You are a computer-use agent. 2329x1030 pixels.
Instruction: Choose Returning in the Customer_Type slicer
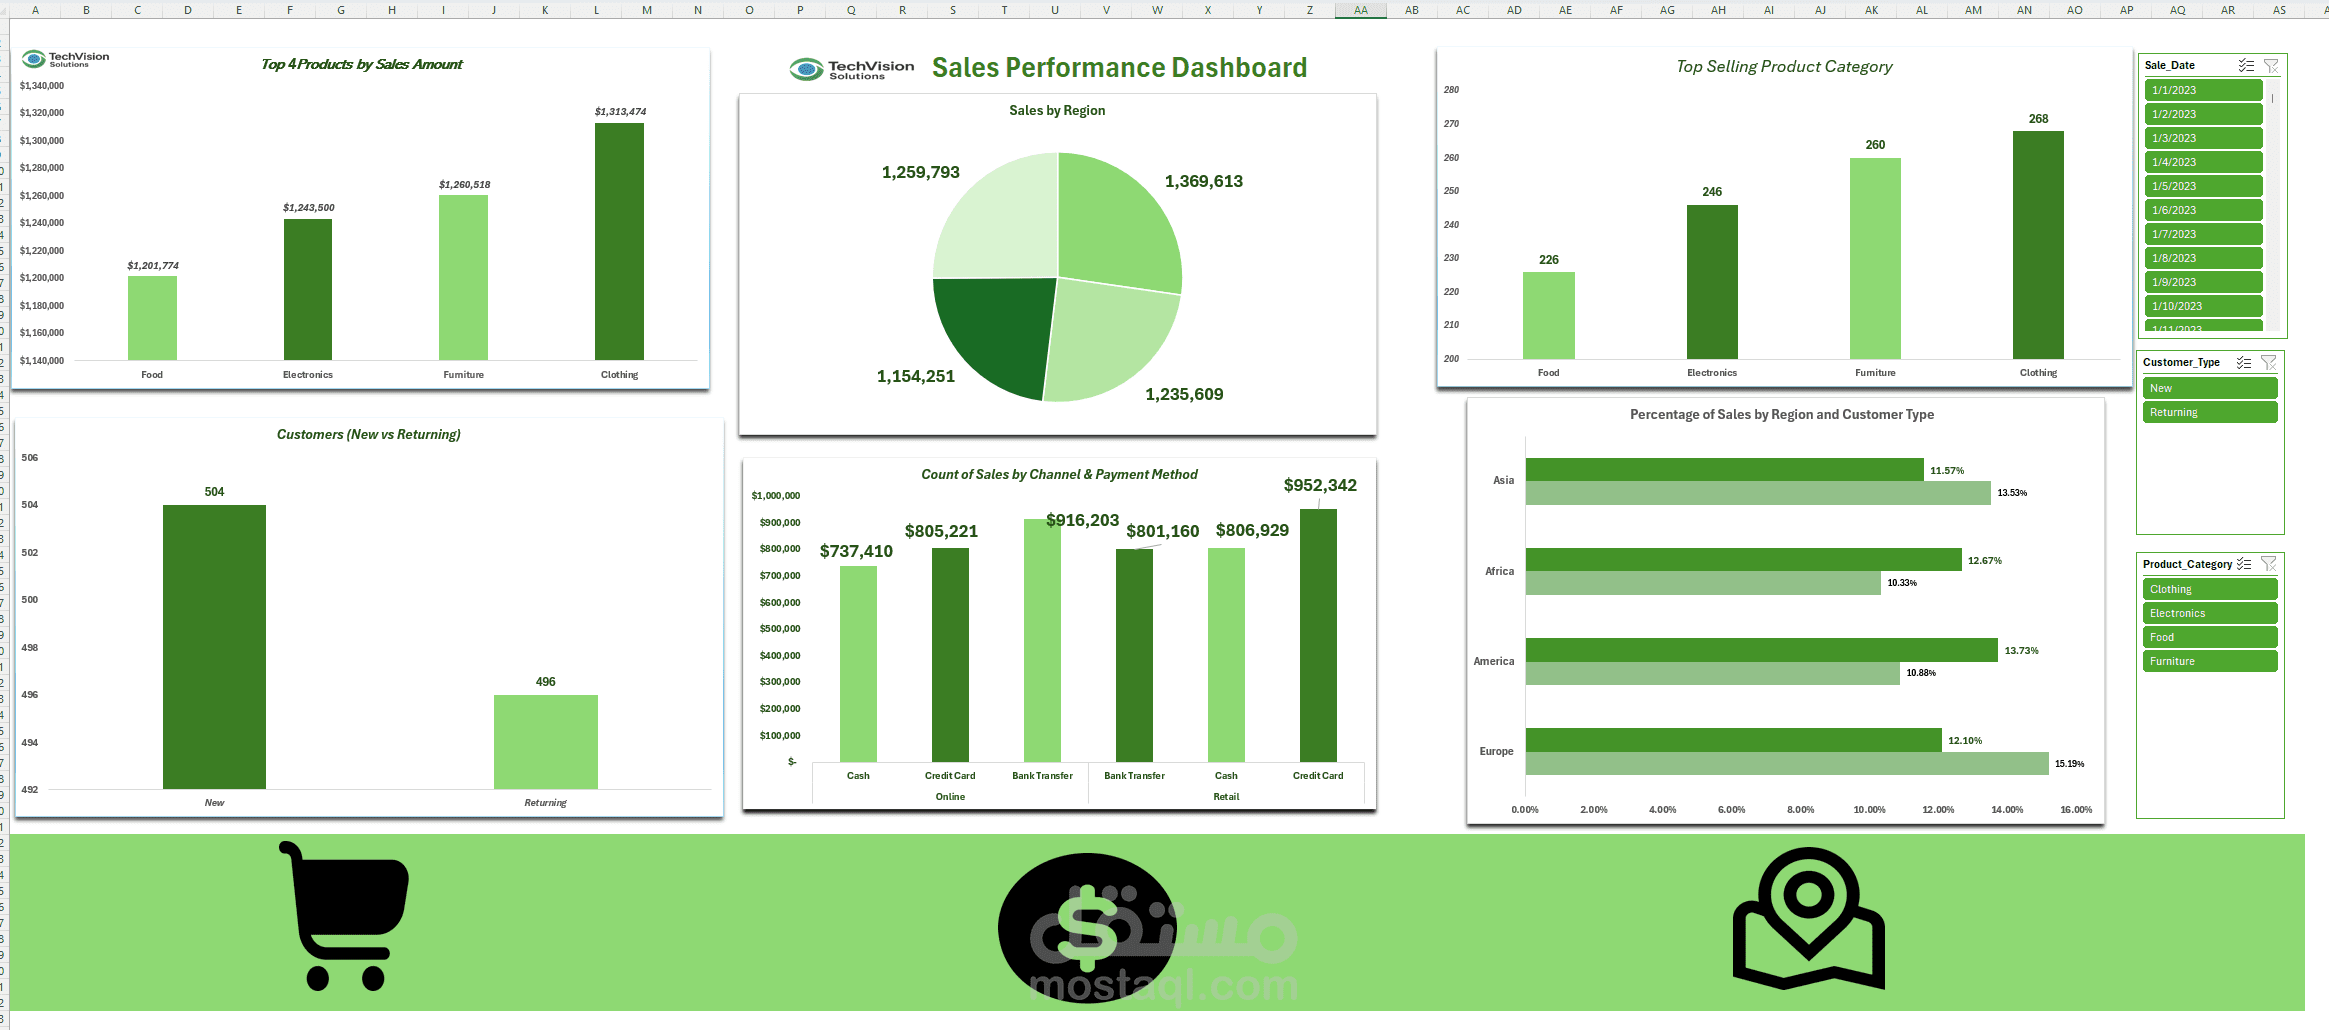click(x=2210, y=412)
